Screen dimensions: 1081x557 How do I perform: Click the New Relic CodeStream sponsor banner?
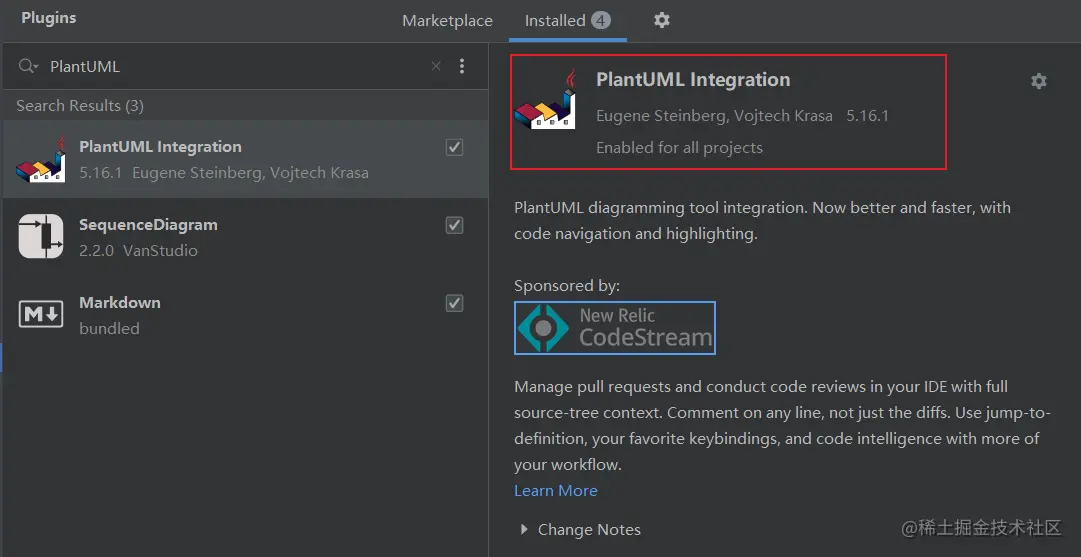(x=615, y=328)
